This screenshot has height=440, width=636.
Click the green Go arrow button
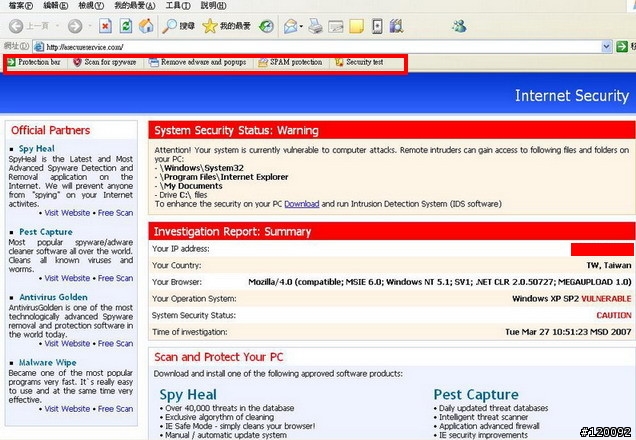[x=622, y=47]
